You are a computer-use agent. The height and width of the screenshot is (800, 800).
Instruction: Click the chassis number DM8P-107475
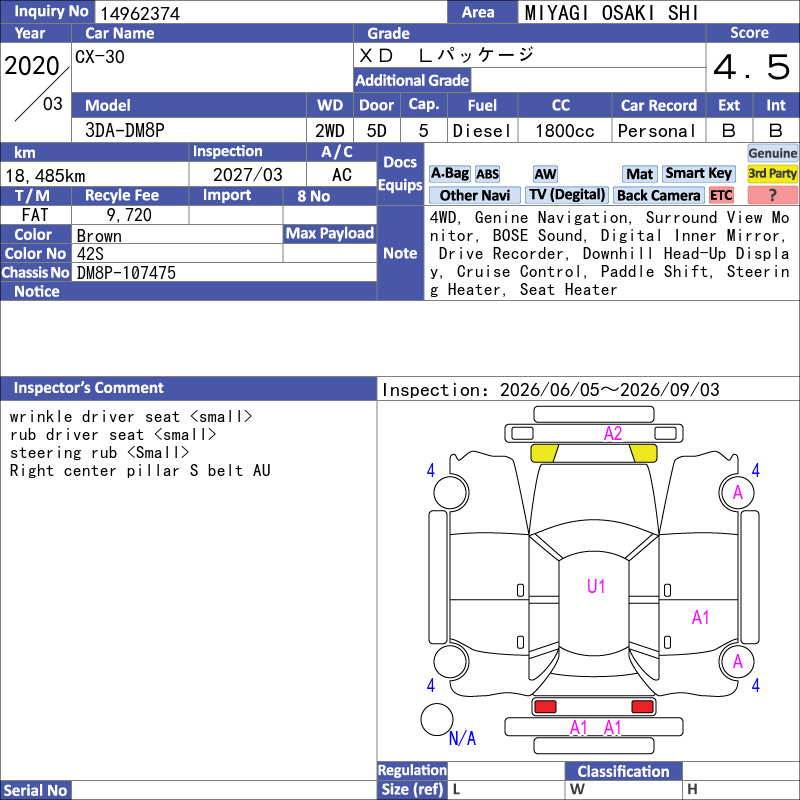click(x=126, y=273)
